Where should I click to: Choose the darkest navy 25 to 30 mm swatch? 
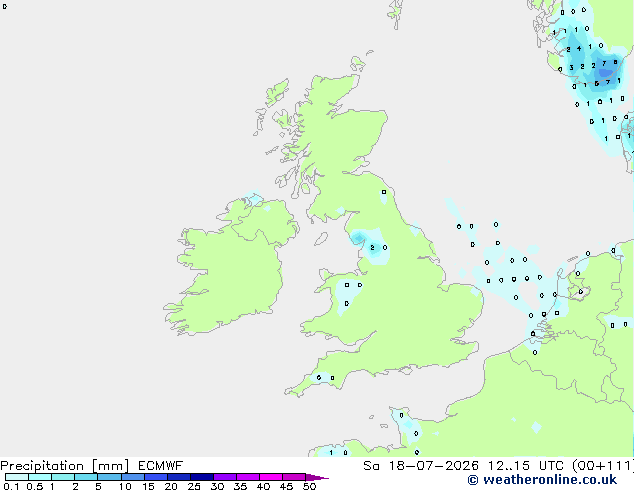coord(202,477)
